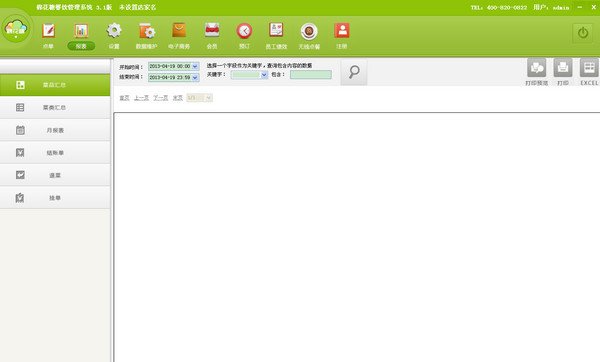The height and width of the screenshot is (362, 600).
Task: Open 打印预览 print preview
Action: [x=536, y=68]
